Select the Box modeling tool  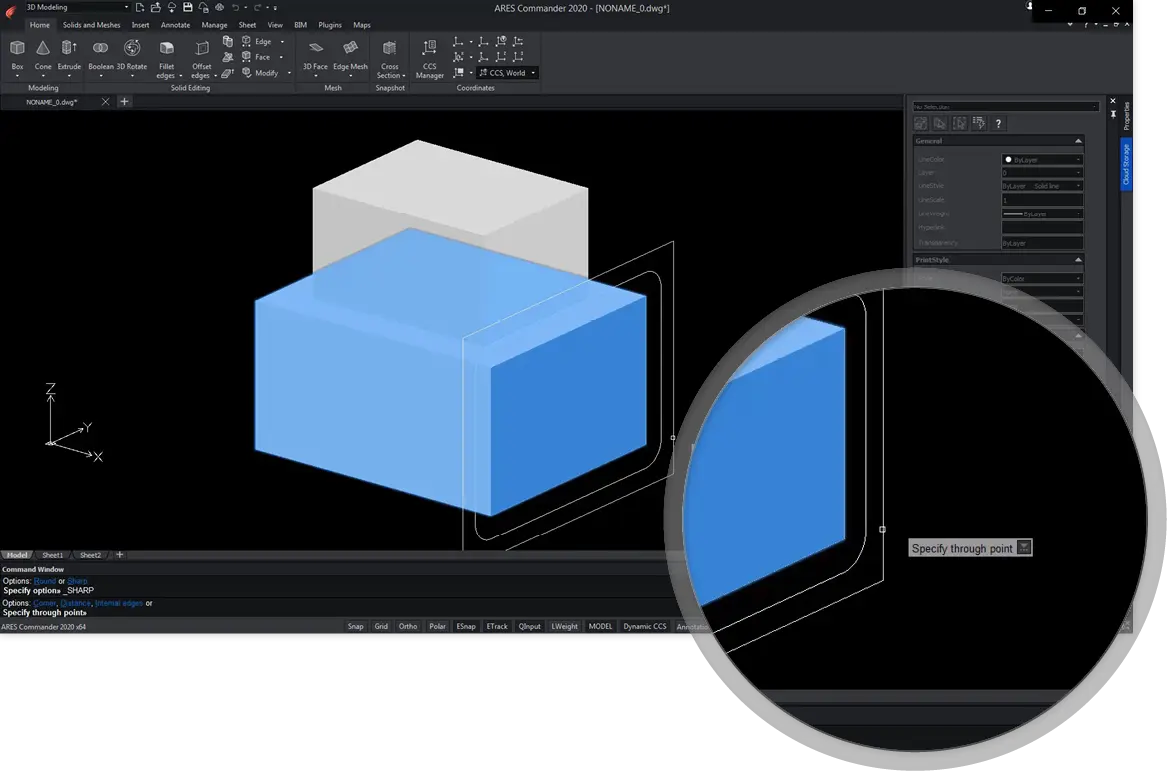click(17, 56)
